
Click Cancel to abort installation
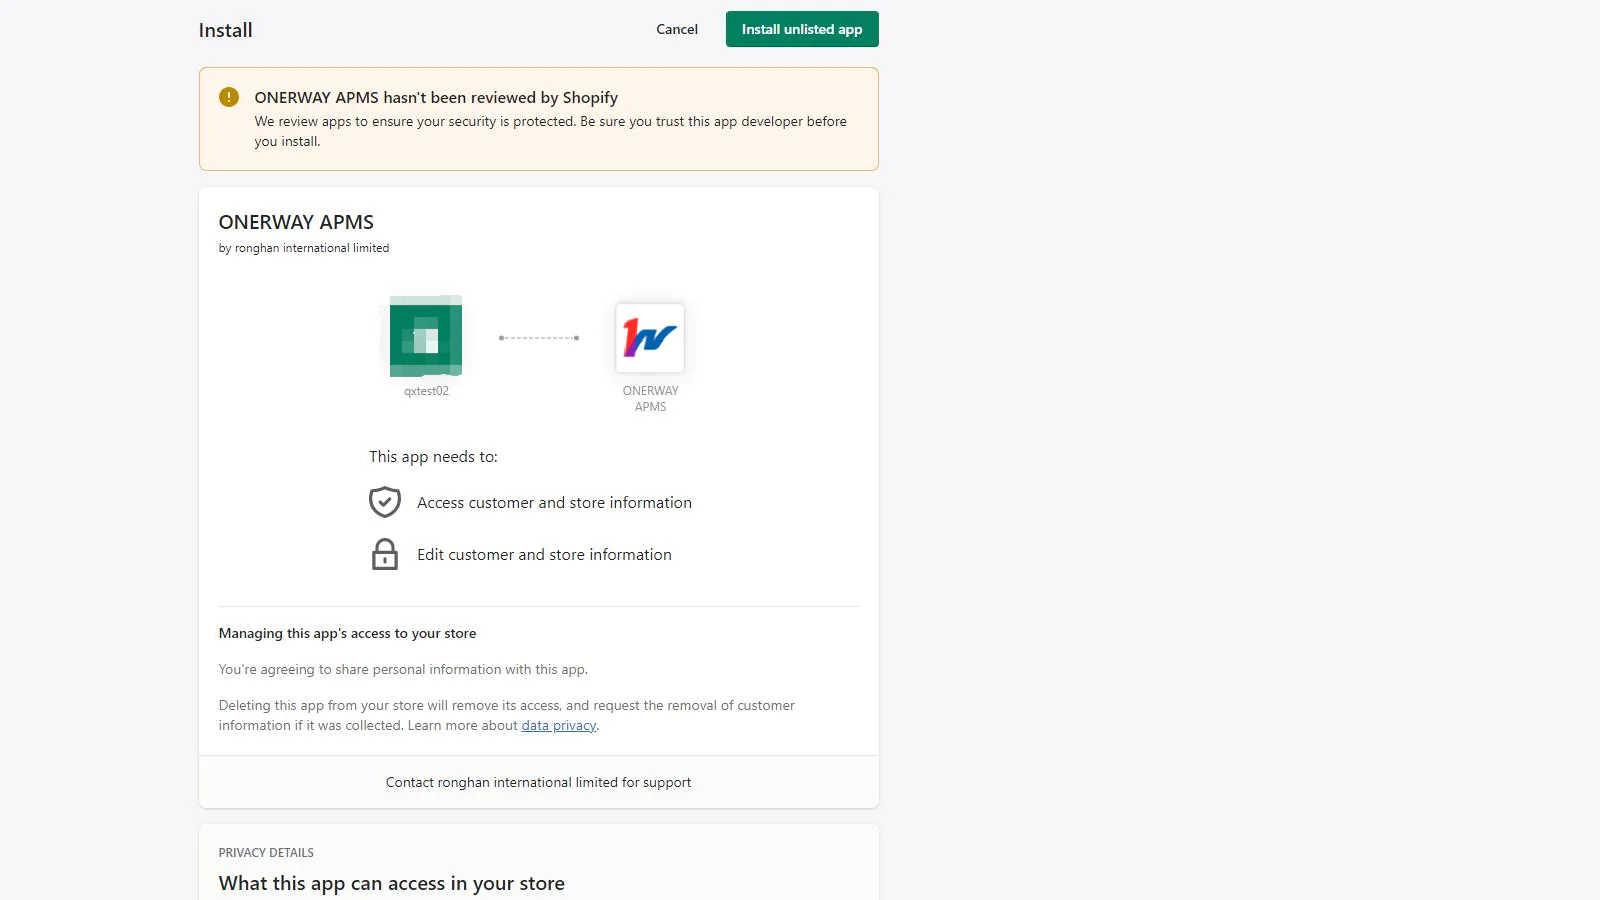677,29
